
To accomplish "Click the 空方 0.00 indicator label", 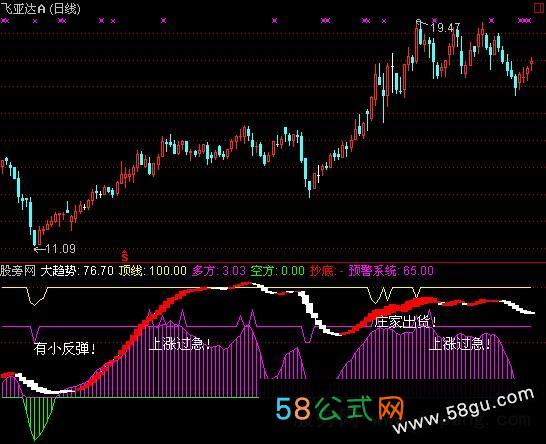I will point(278,271).
